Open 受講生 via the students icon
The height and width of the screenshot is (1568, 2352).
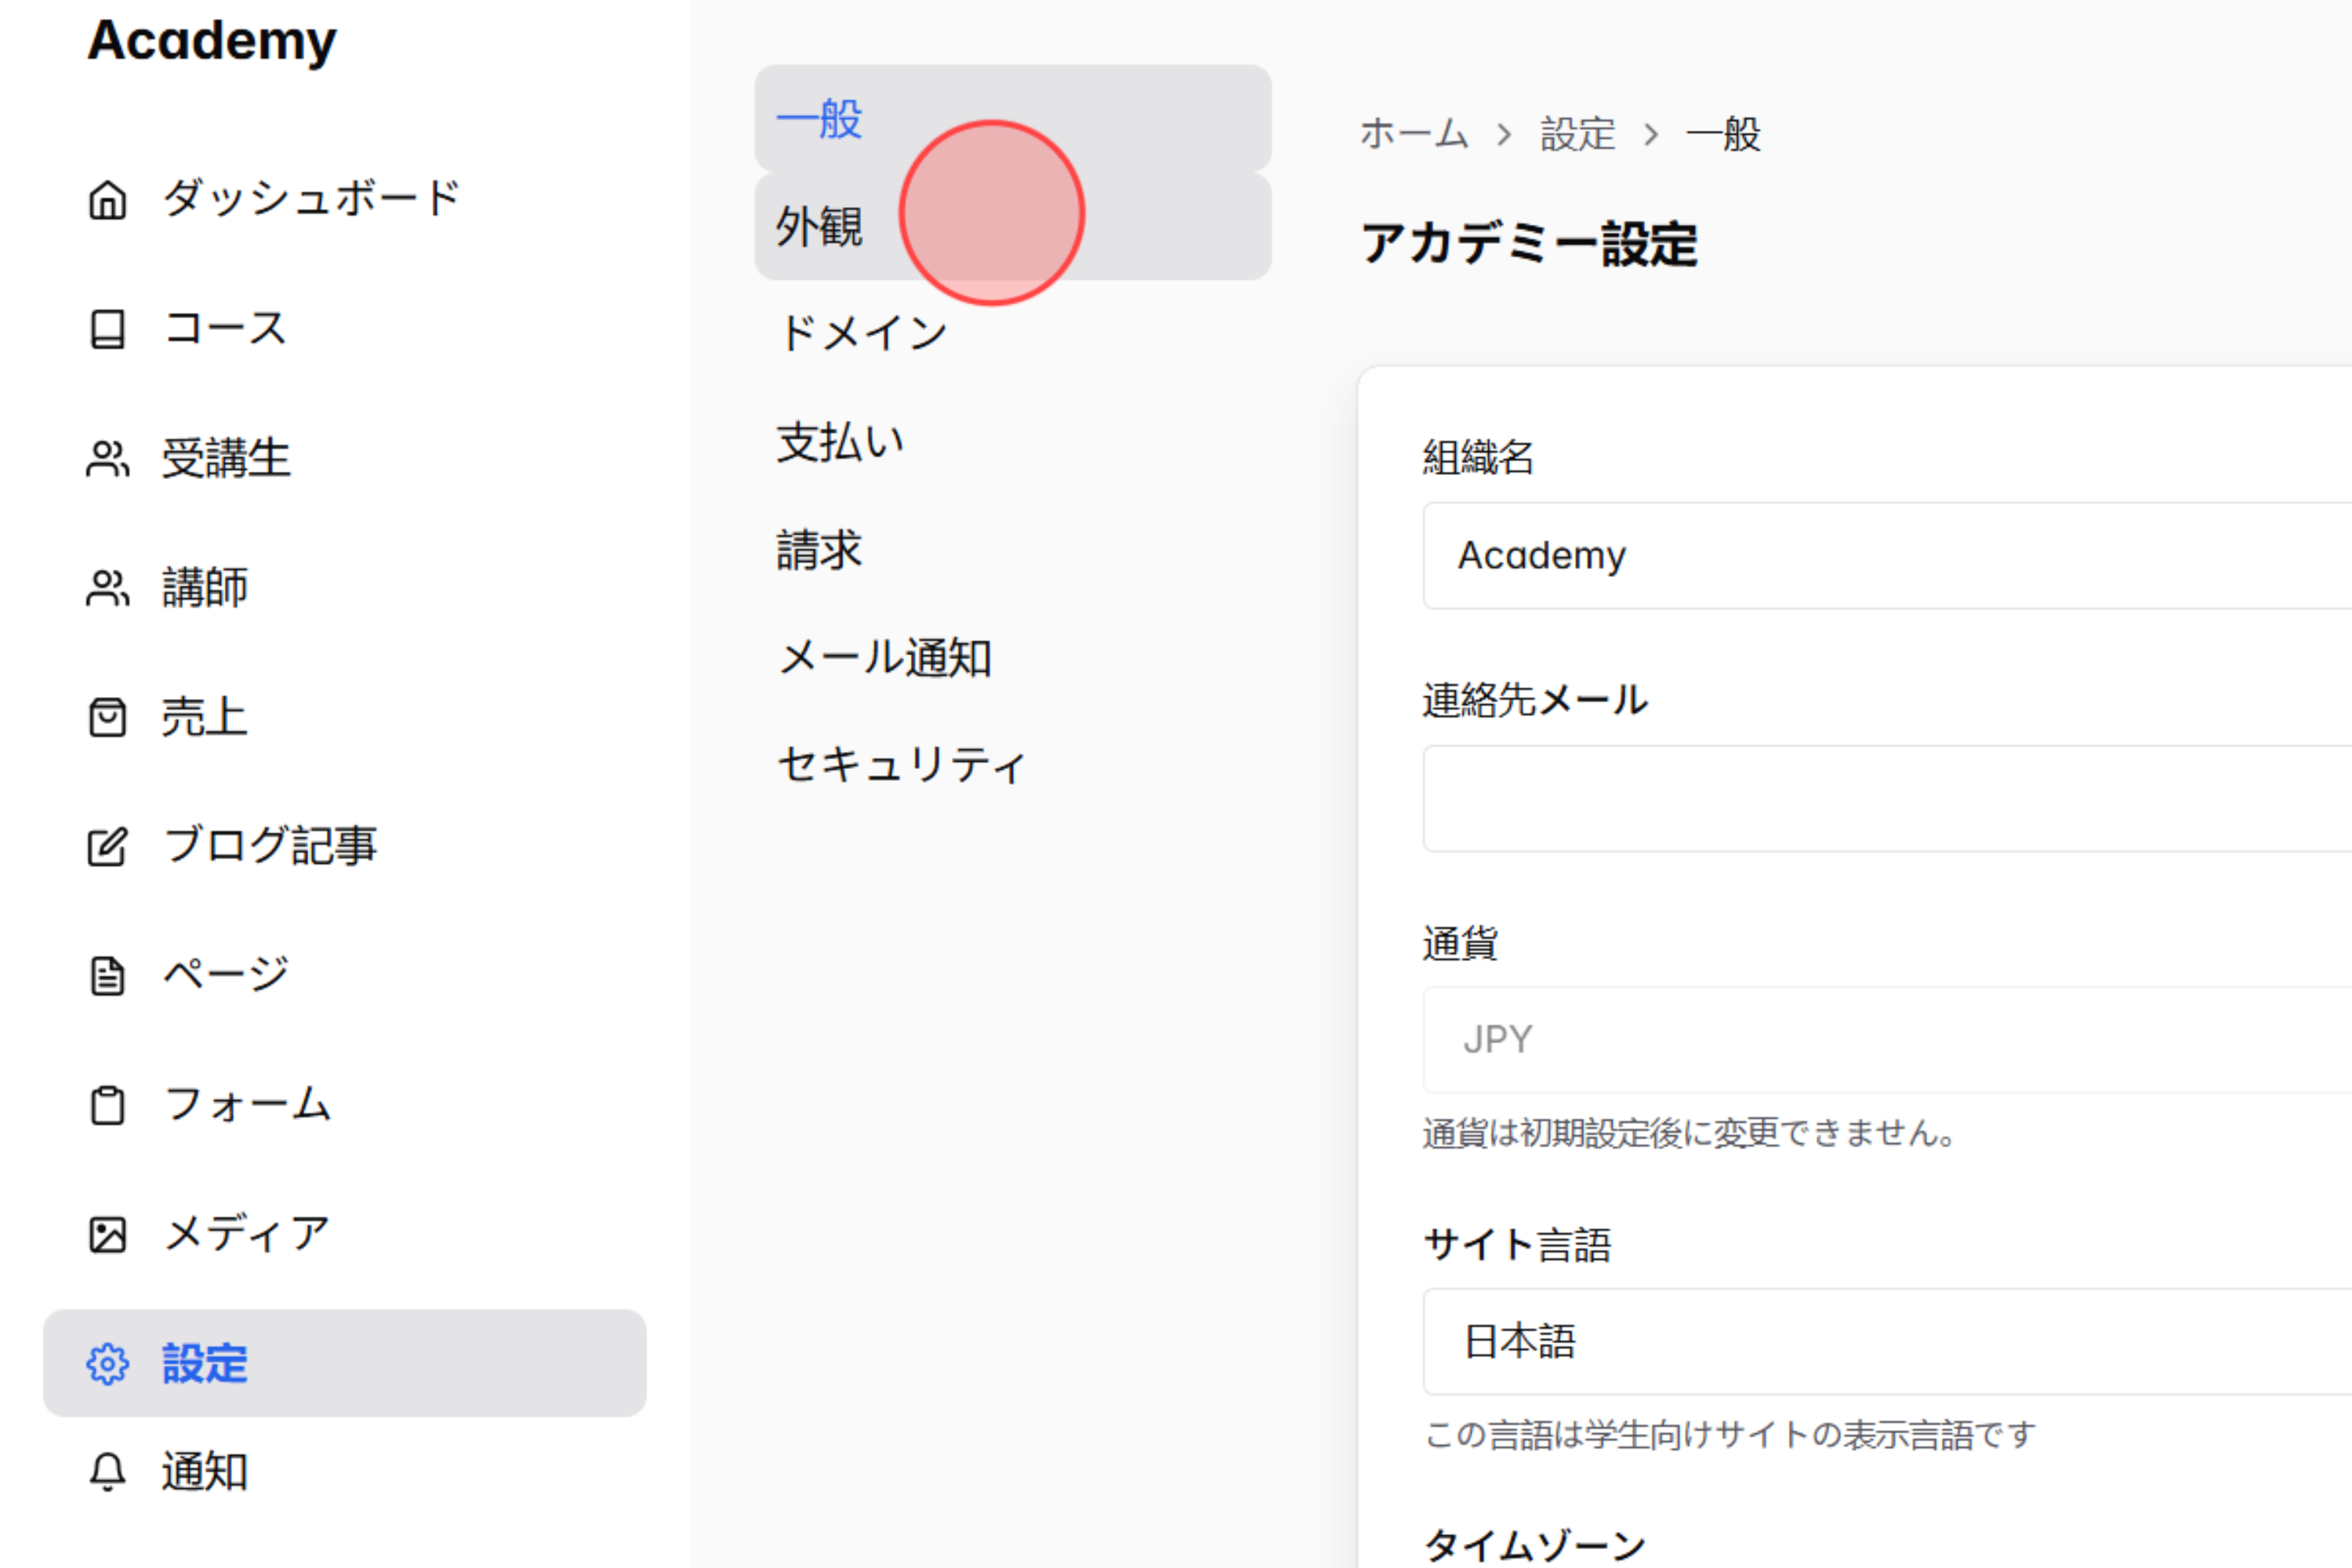pos(106,459)
